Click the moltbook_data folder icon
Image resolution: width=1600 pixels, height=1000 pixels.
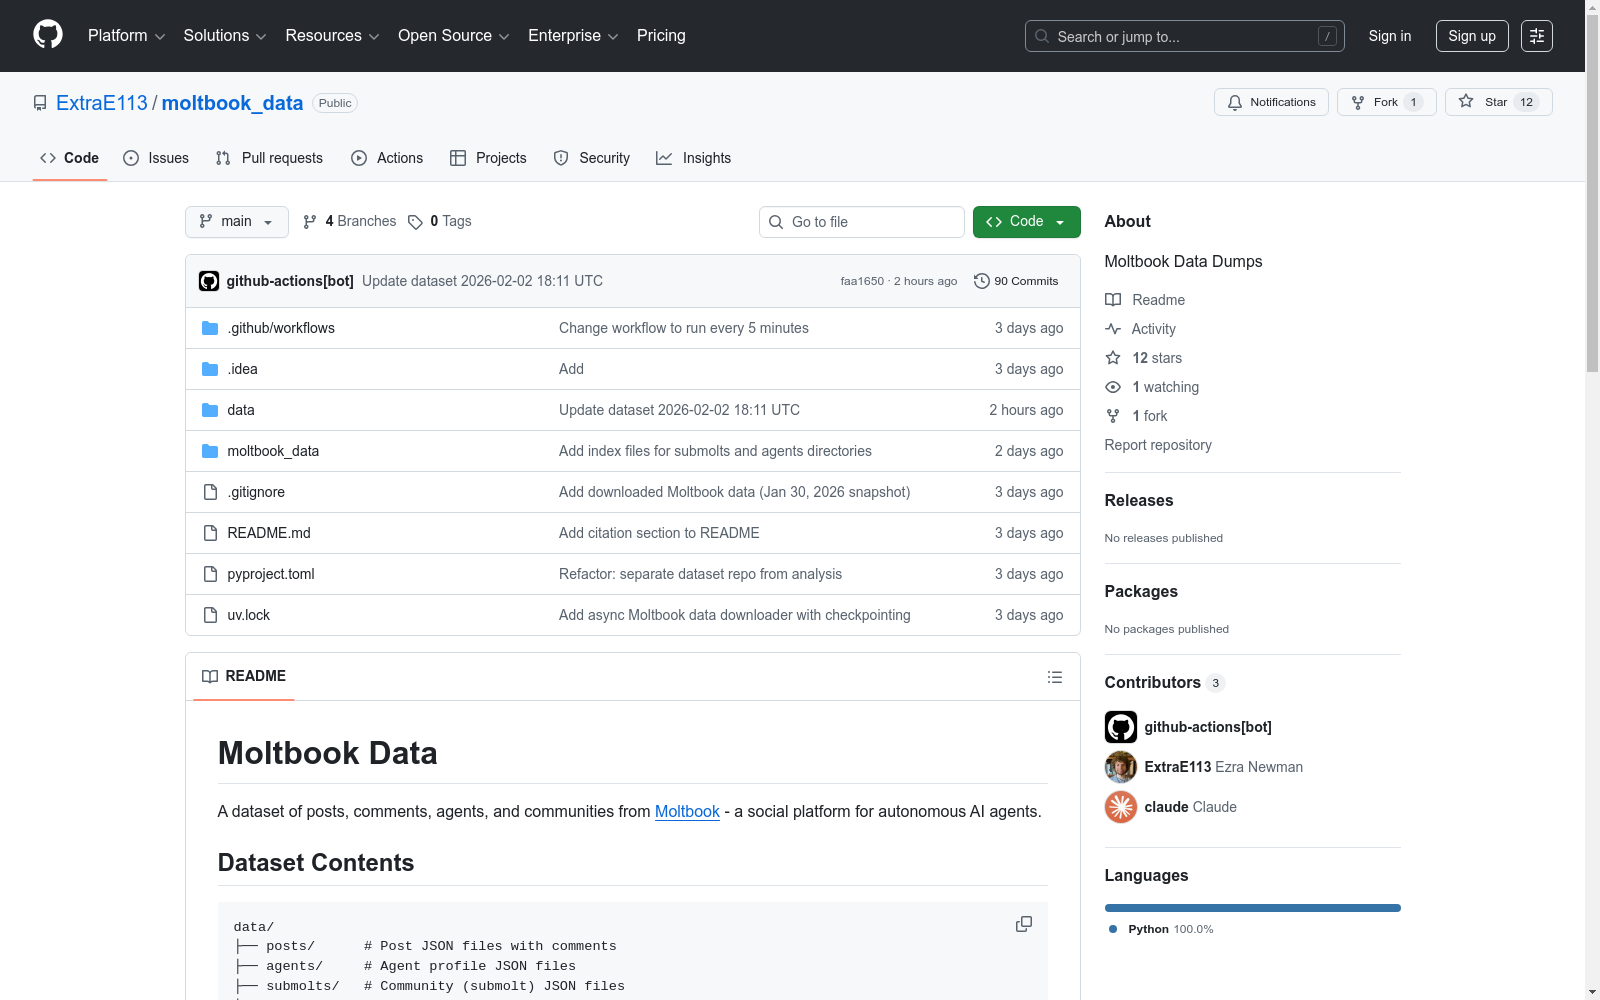(x=210, y=451)
